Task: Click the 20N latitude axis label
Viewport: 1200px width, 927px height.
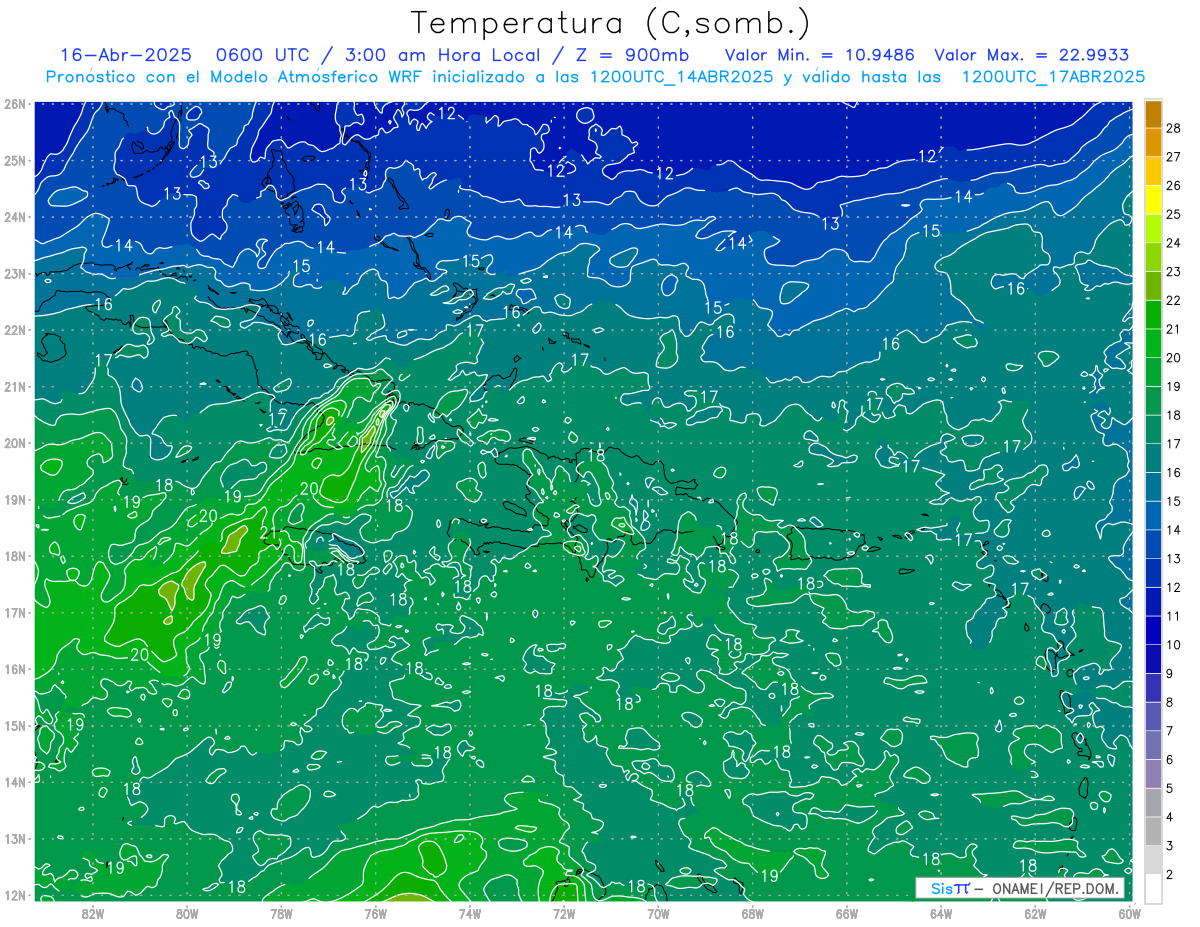Action: coord(14,443)
